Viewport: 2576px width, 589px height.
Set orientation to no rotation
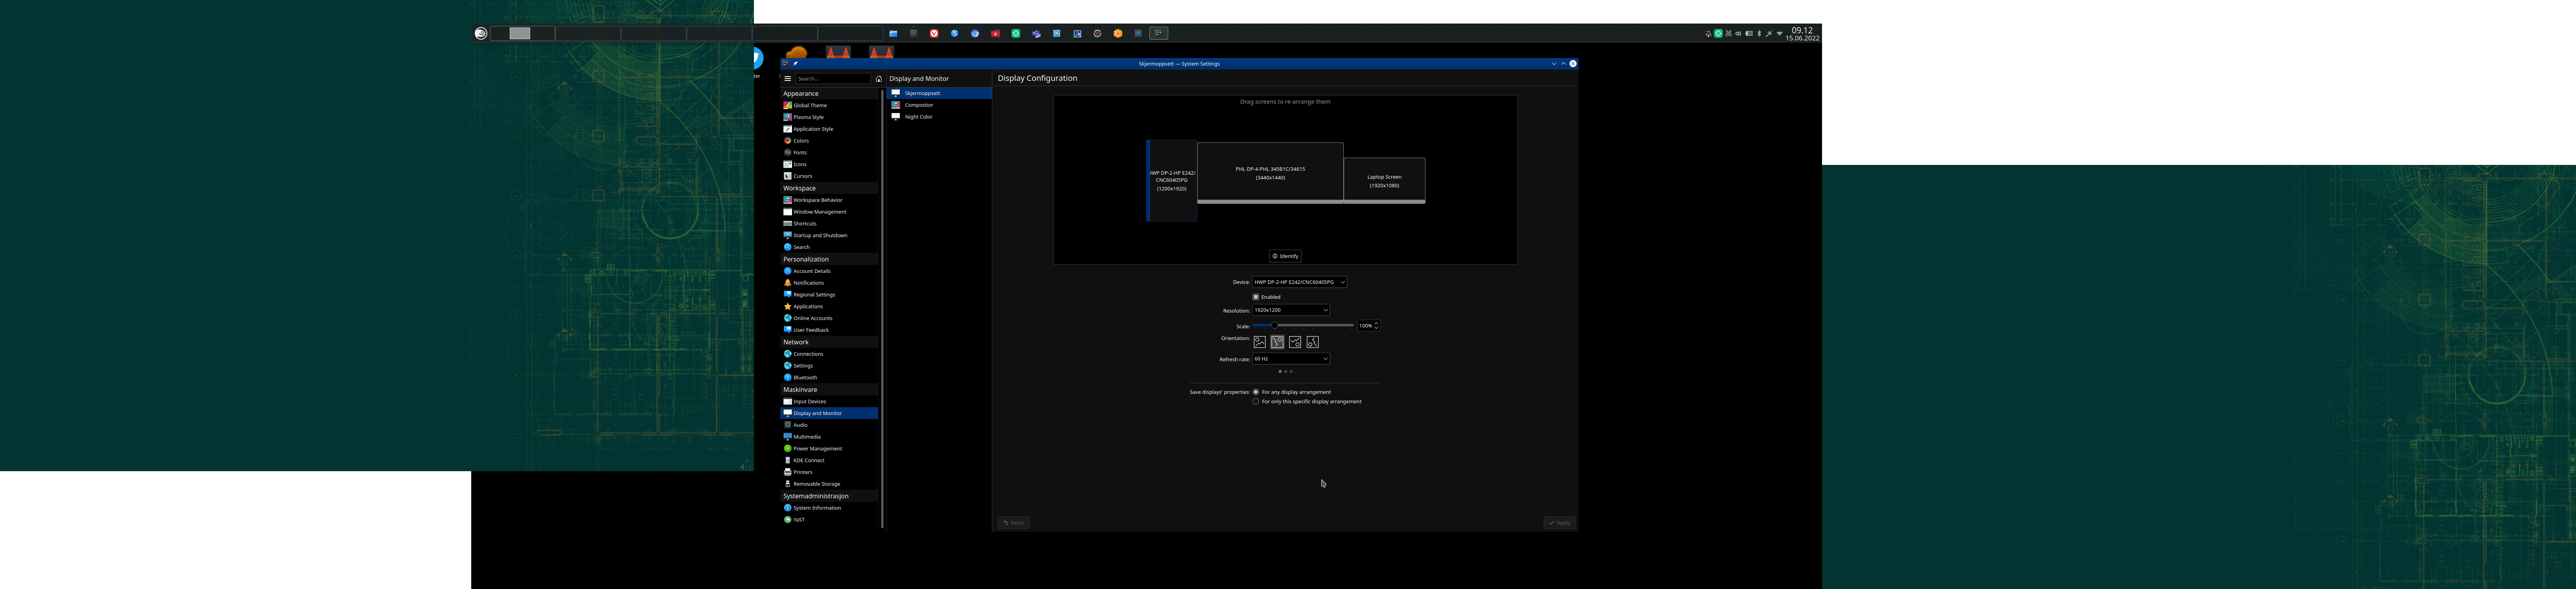coord(1260,342)
